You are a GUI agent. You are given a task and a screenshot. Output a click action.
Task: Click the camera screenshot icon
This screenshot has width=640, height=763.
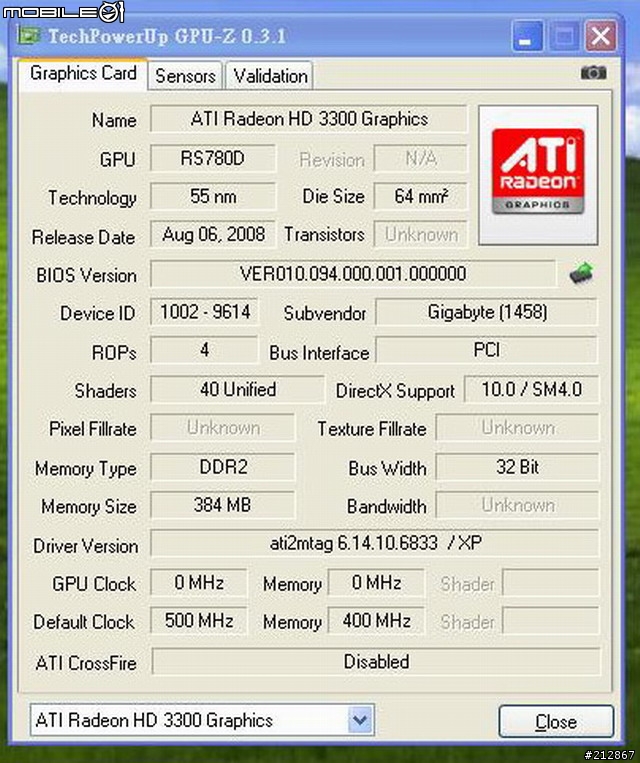coord(593,73)
